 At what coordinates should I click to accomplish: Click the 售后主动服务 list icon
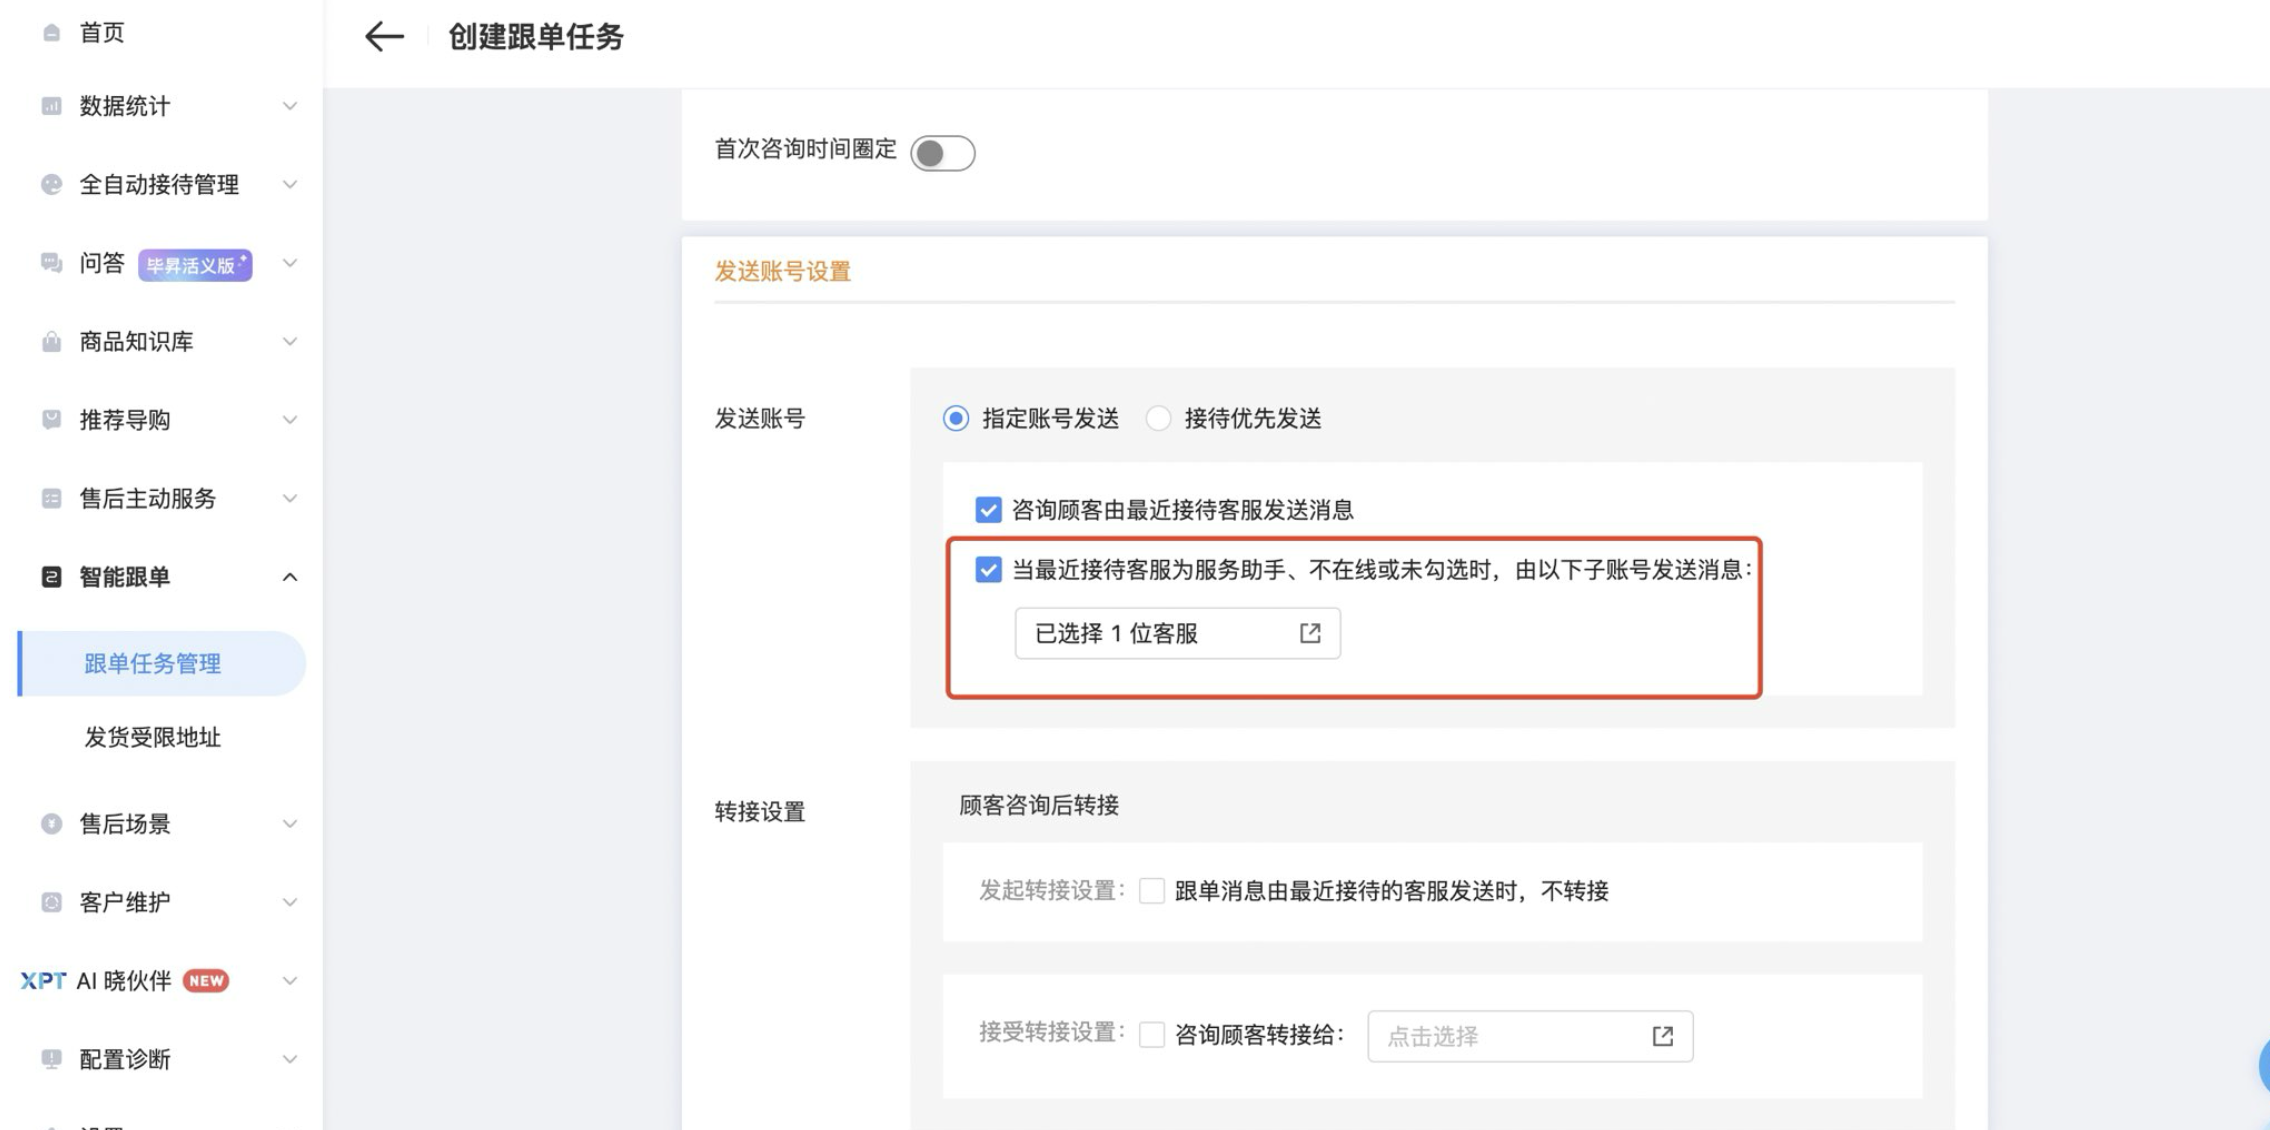coord(51,498)
